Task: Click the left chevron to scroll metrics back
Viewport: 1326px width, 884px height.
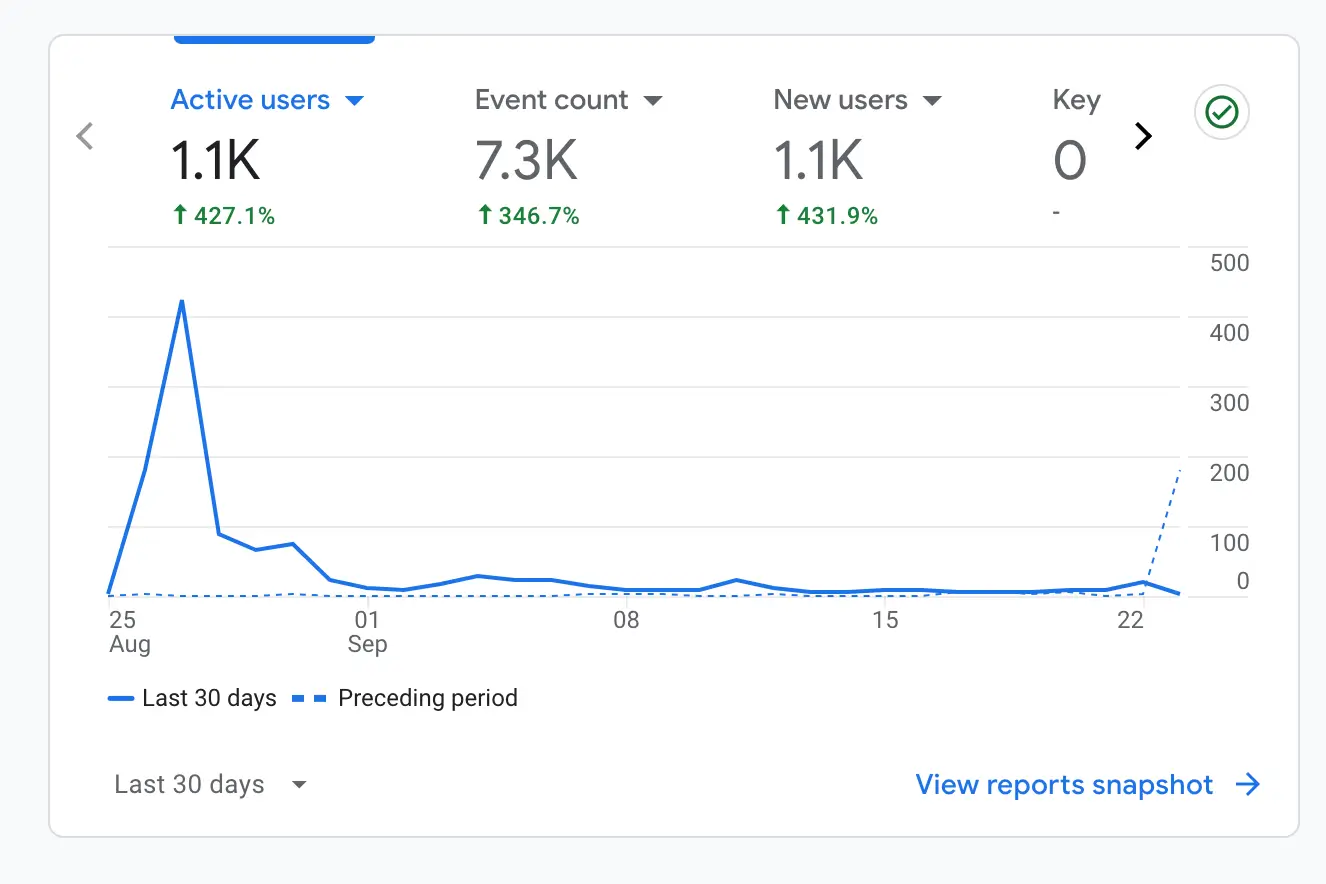Action: tap(85, 136)
